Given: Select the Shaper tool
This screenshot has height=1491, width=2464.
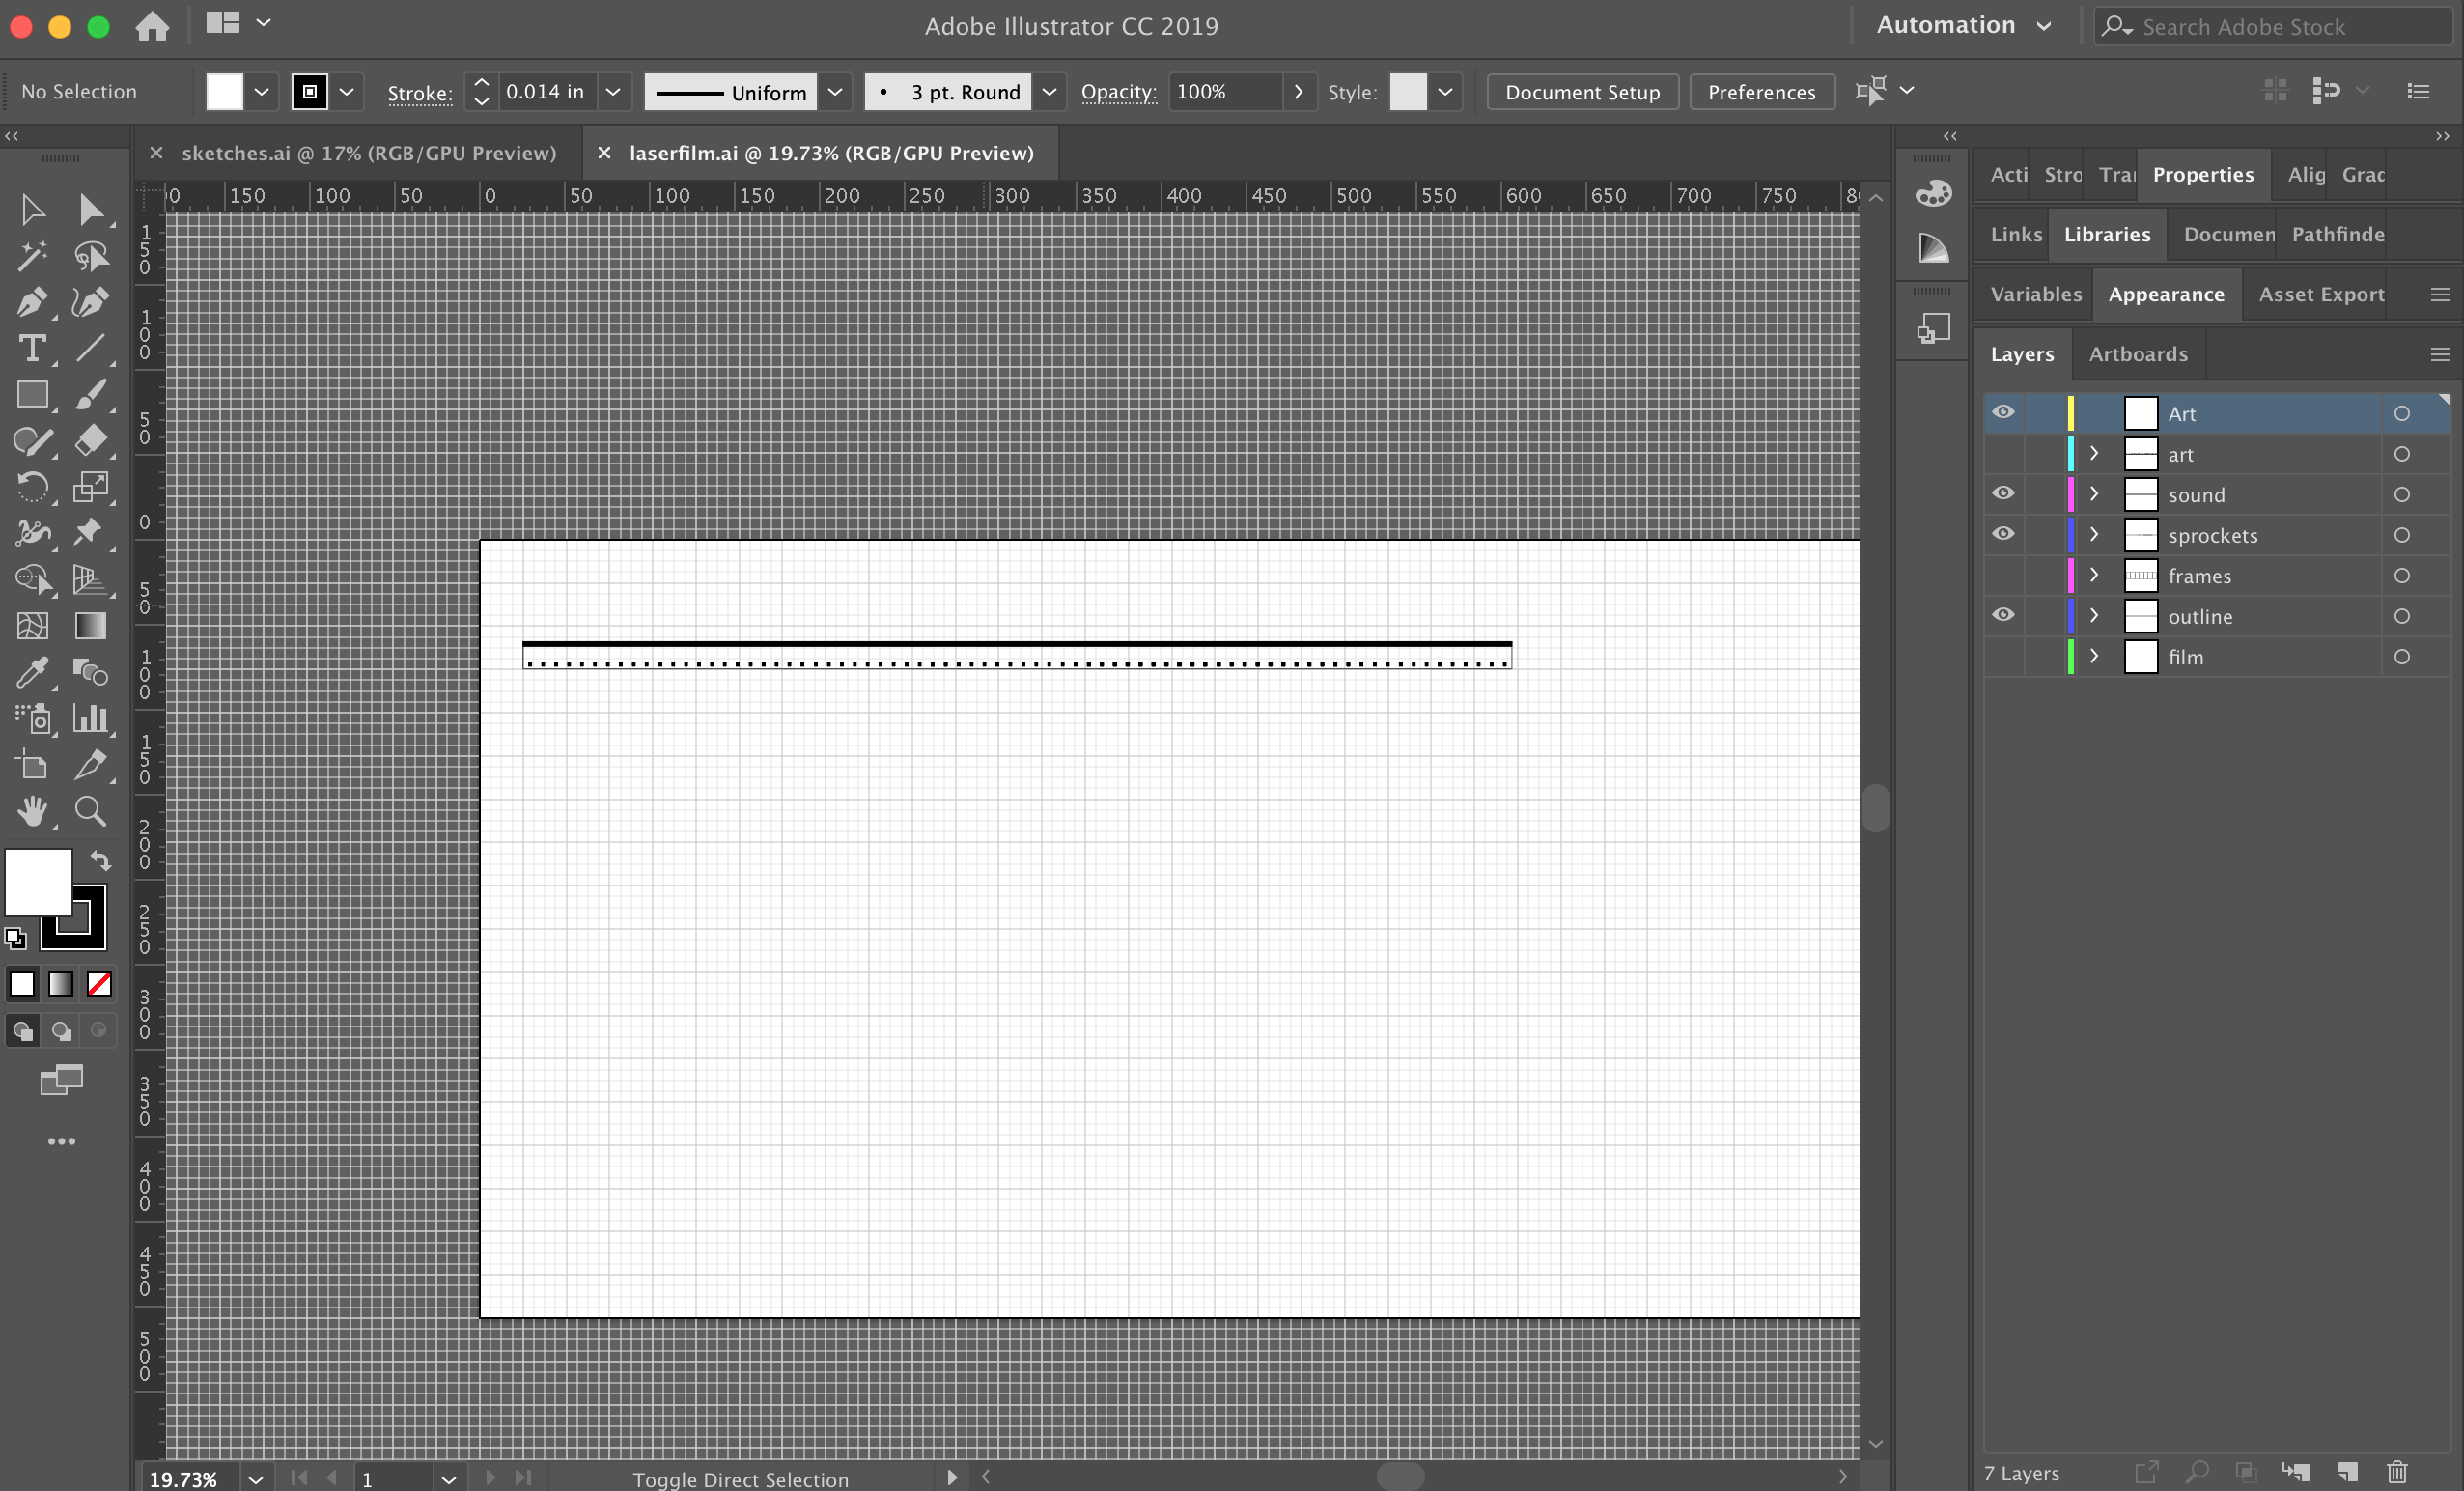Looking at the screenshot, I should pos(32,441).
